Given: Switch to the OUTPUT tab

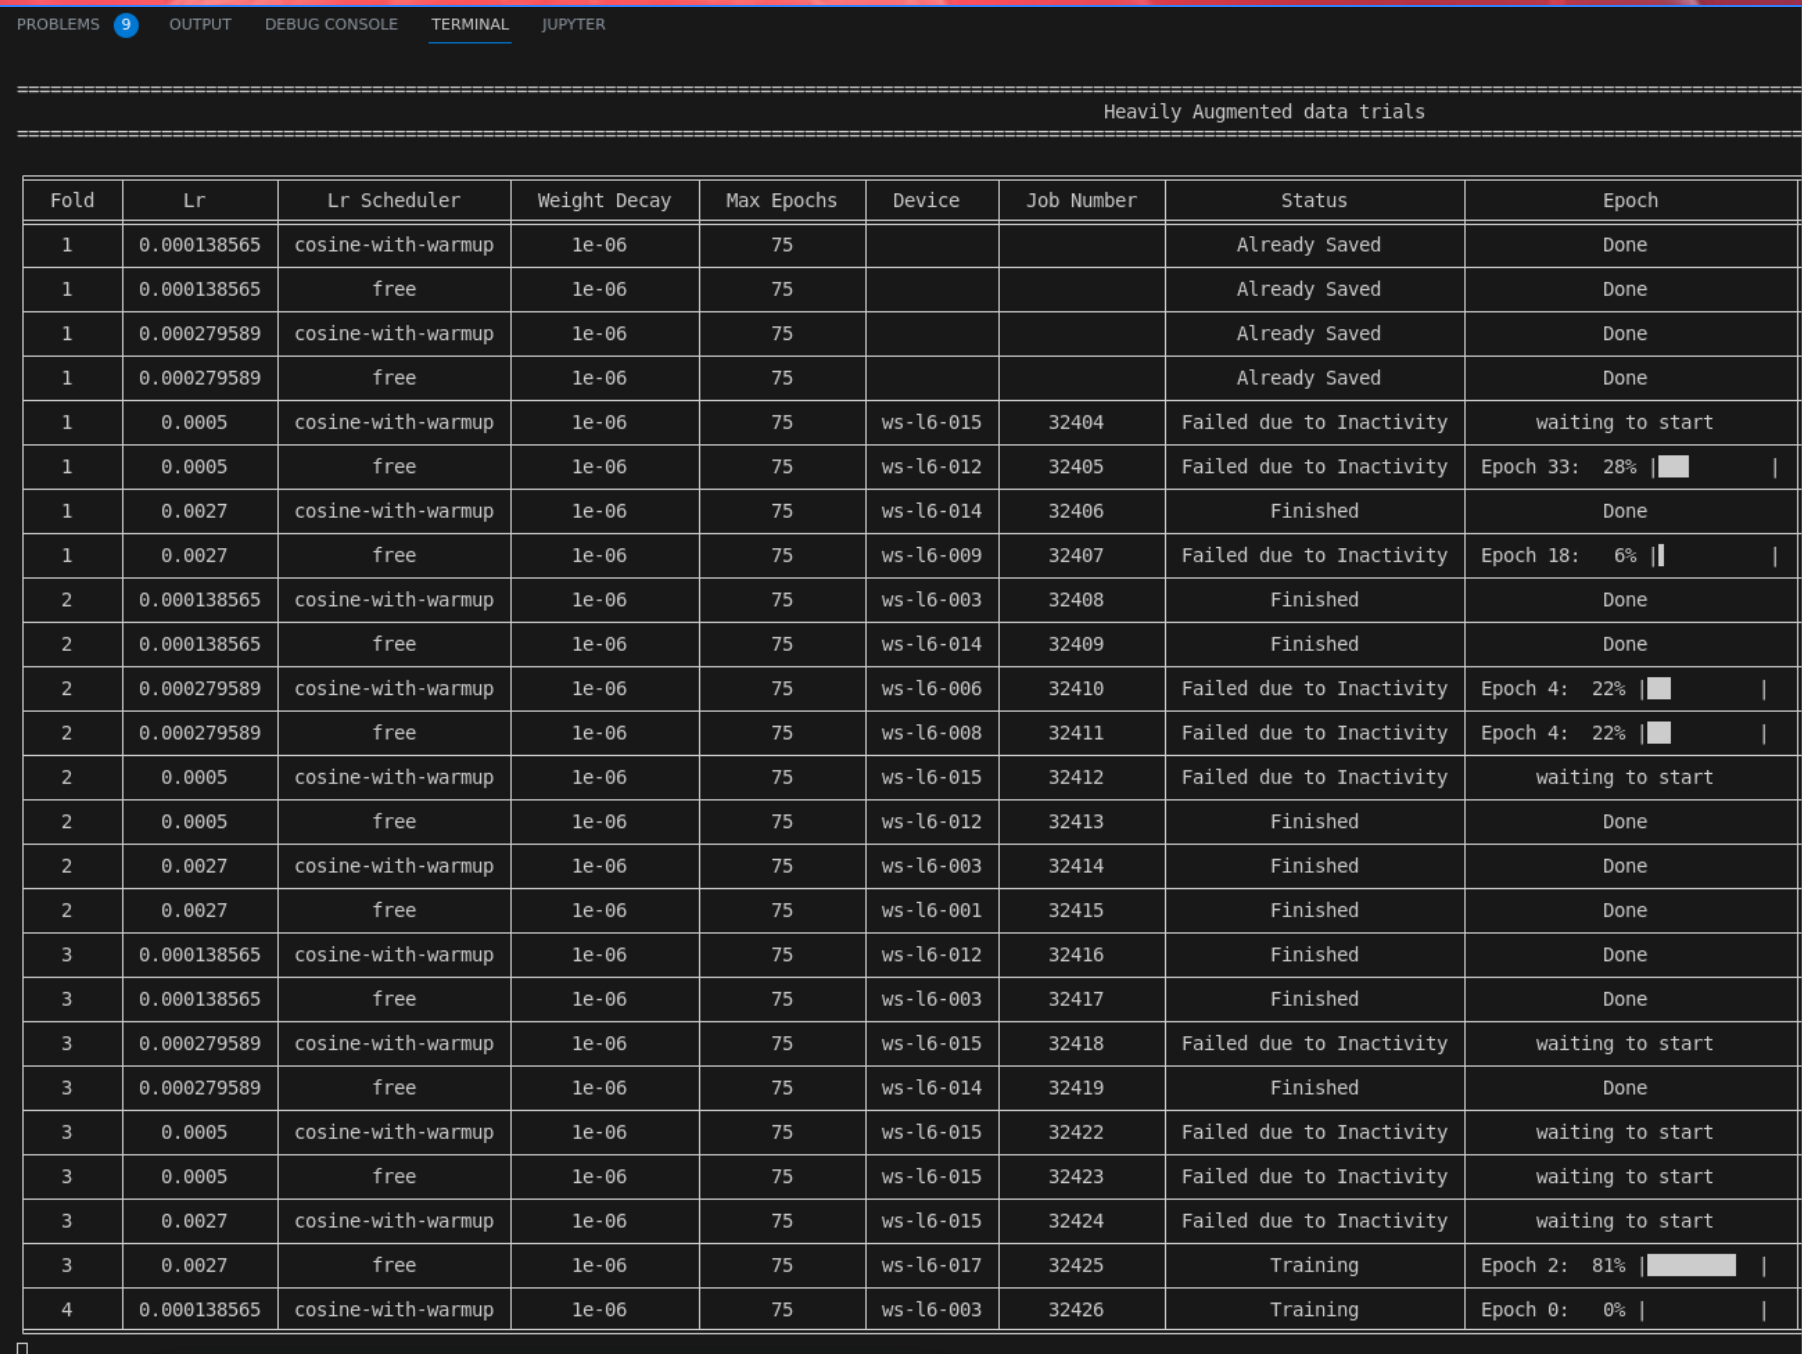Looking at the screenshot, I should (200, 24).
